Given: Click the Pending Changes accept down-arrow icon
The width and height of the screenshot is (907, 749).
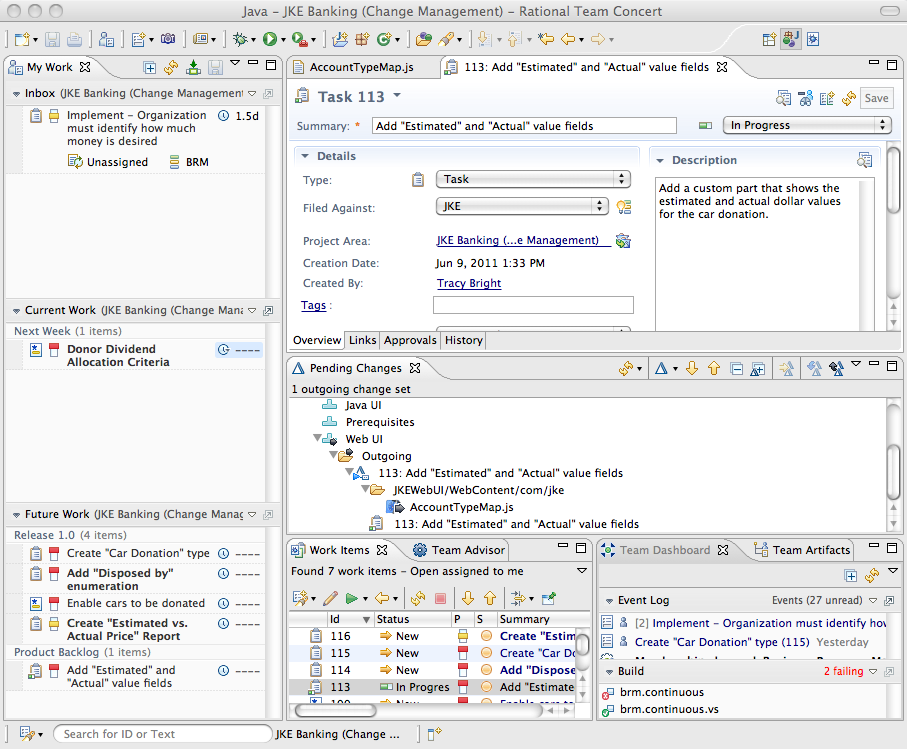Looking at the screenshot, I should 692,368.
